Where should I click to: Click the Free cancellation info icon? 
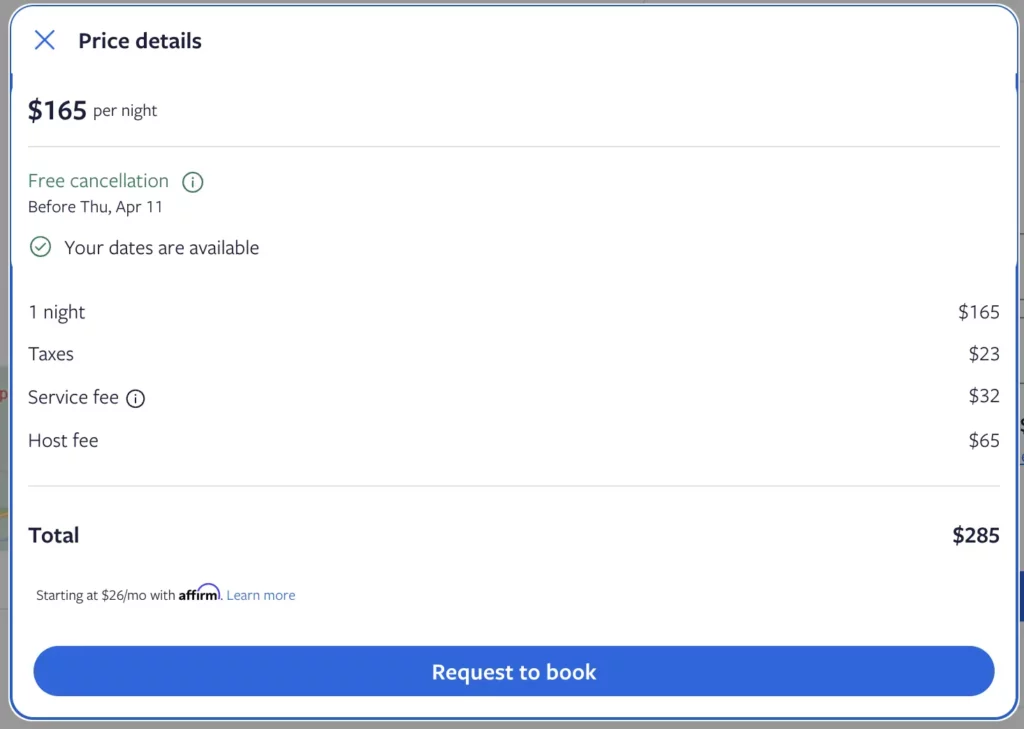(192, 182)
